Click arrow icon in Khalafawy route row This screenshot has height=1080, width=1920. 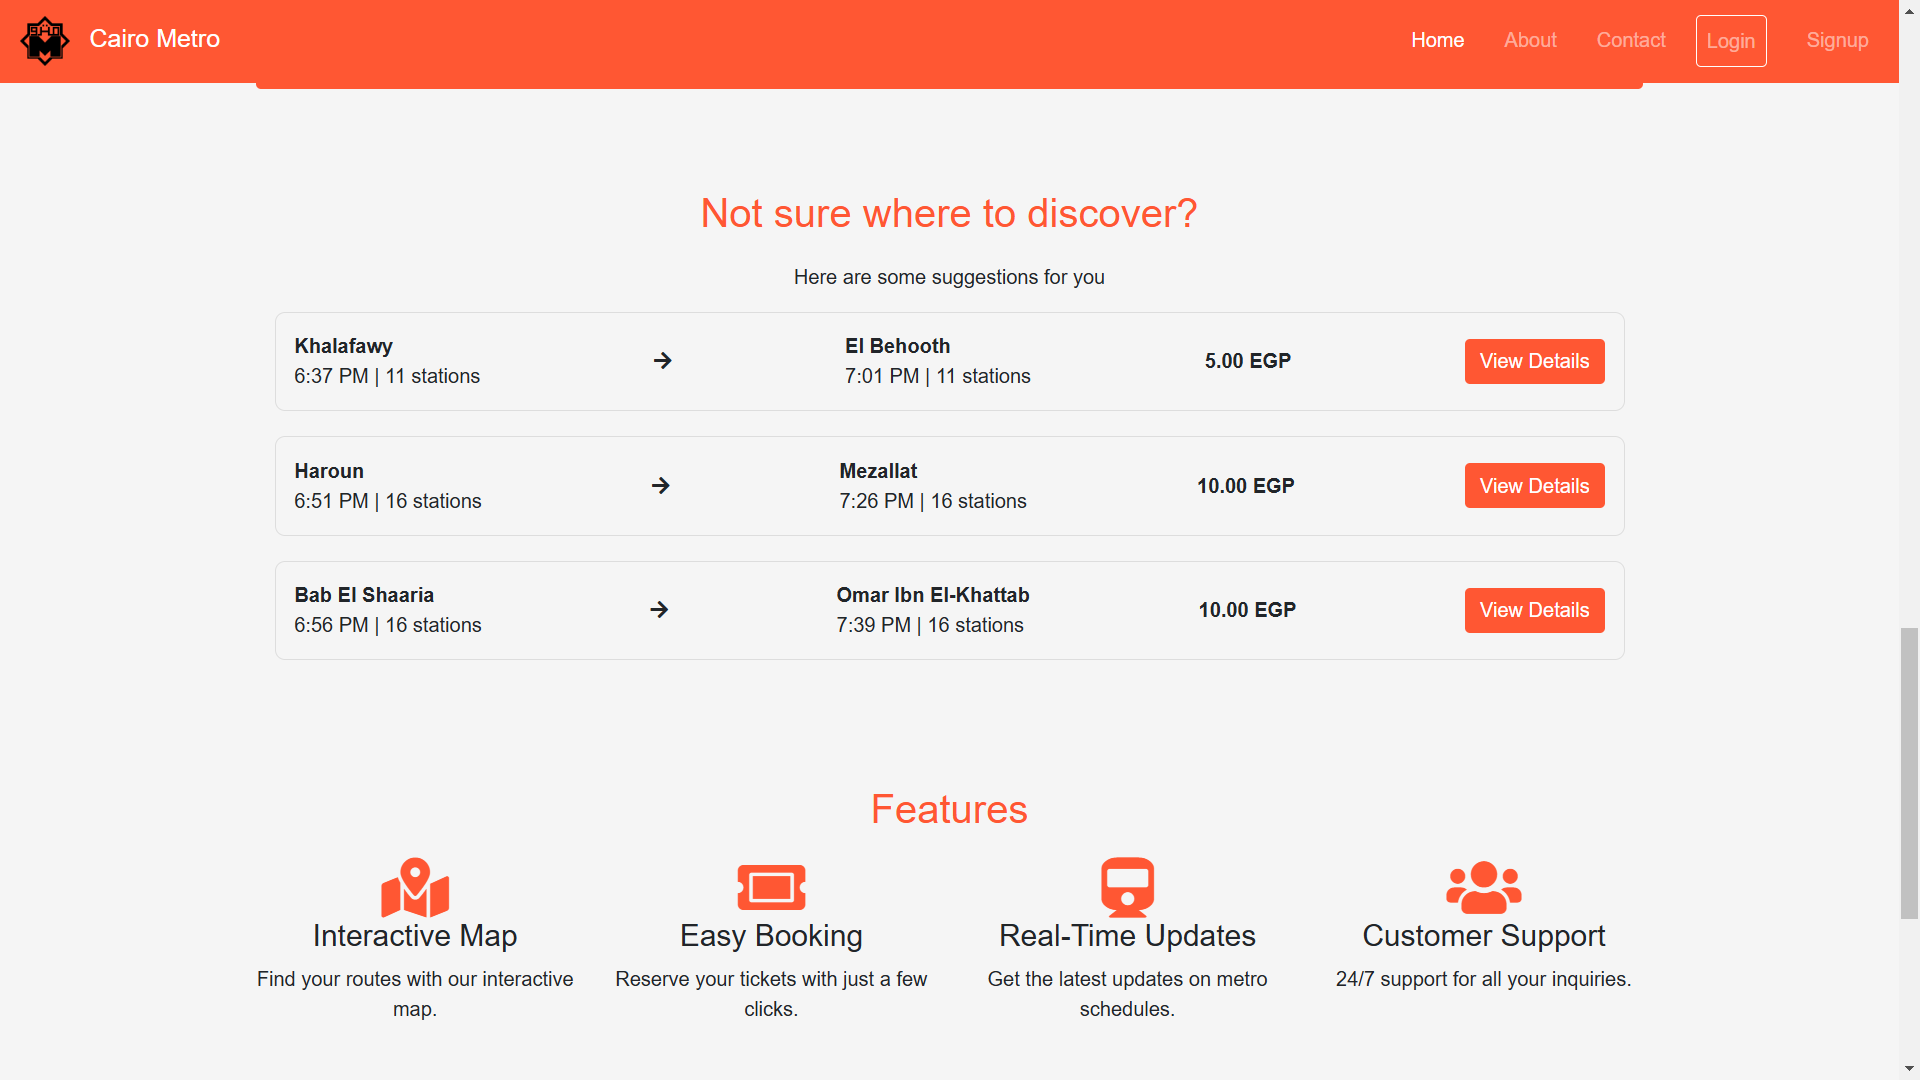click(662, 360)
